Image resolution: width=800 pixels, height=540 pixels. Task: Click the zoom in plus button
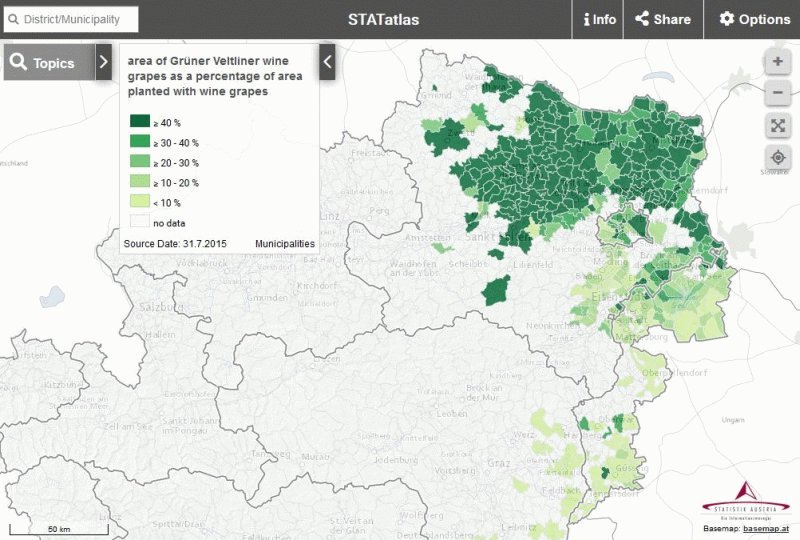click(777, 61)
